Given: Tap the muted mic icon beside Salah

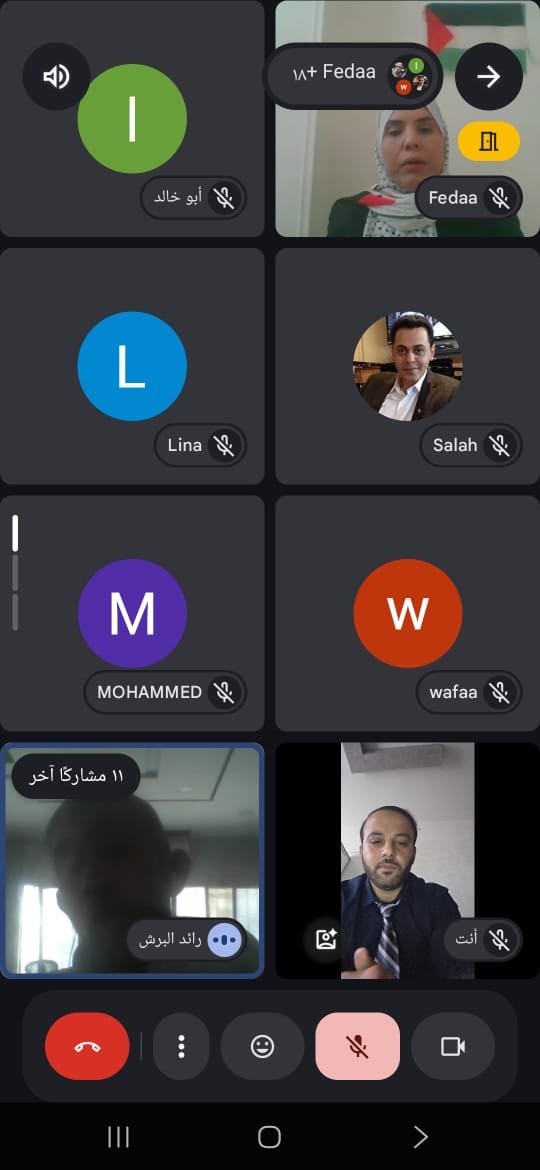Looking at the screenshot, I should [500, 445].
